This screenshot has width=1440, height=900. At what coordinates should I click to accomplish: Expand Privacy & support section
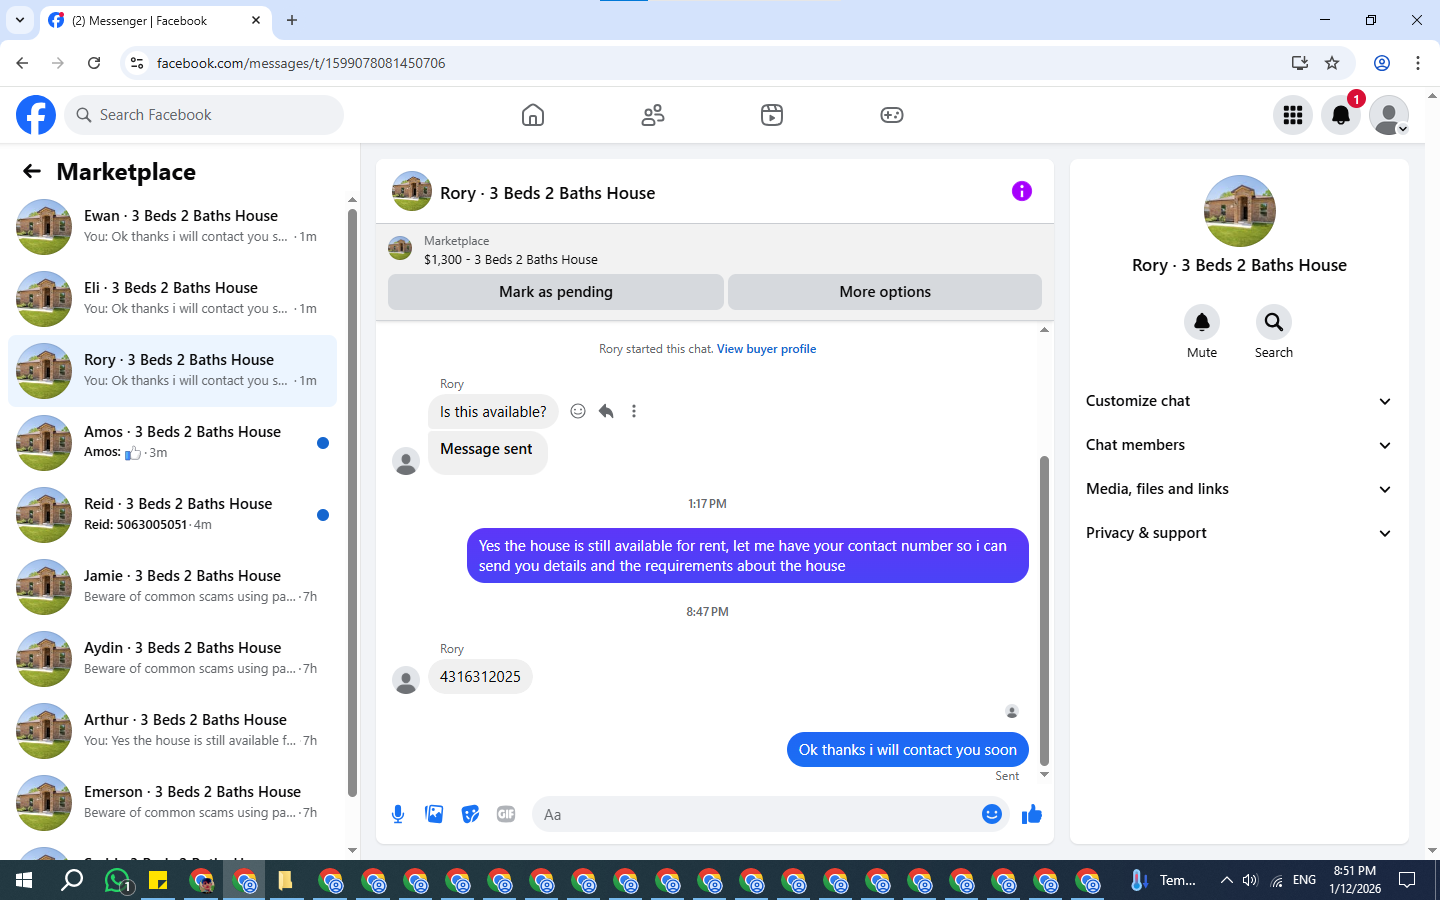[x=1239, y=533]
